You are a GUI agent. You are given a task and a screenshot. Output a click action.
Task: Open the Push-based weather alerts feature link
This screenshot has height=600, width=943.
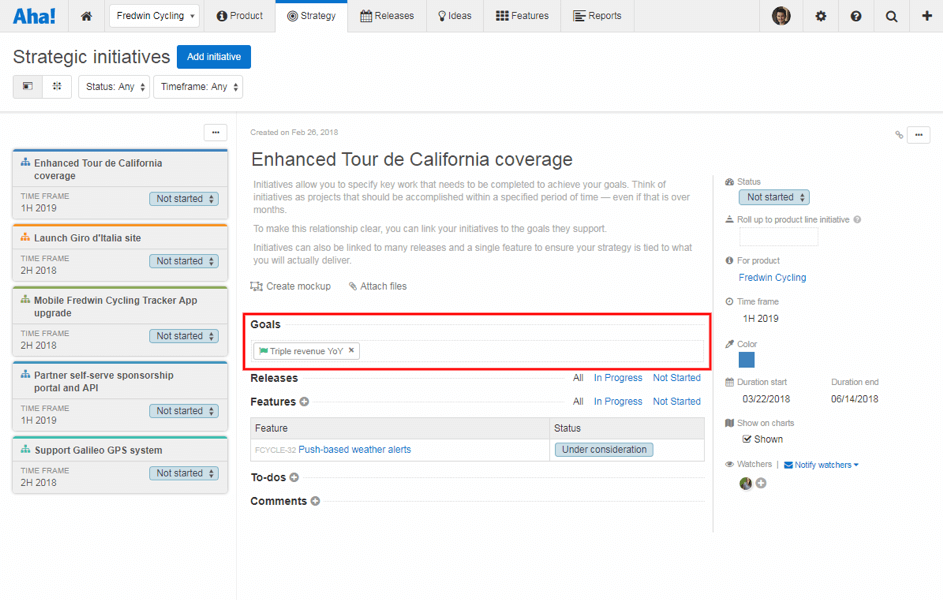tap(354, 450)
